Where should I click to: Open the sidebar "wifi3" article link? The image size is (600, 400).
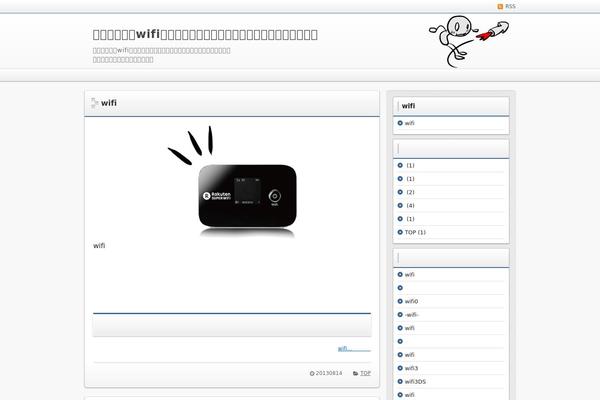click(x=411, y=368)
